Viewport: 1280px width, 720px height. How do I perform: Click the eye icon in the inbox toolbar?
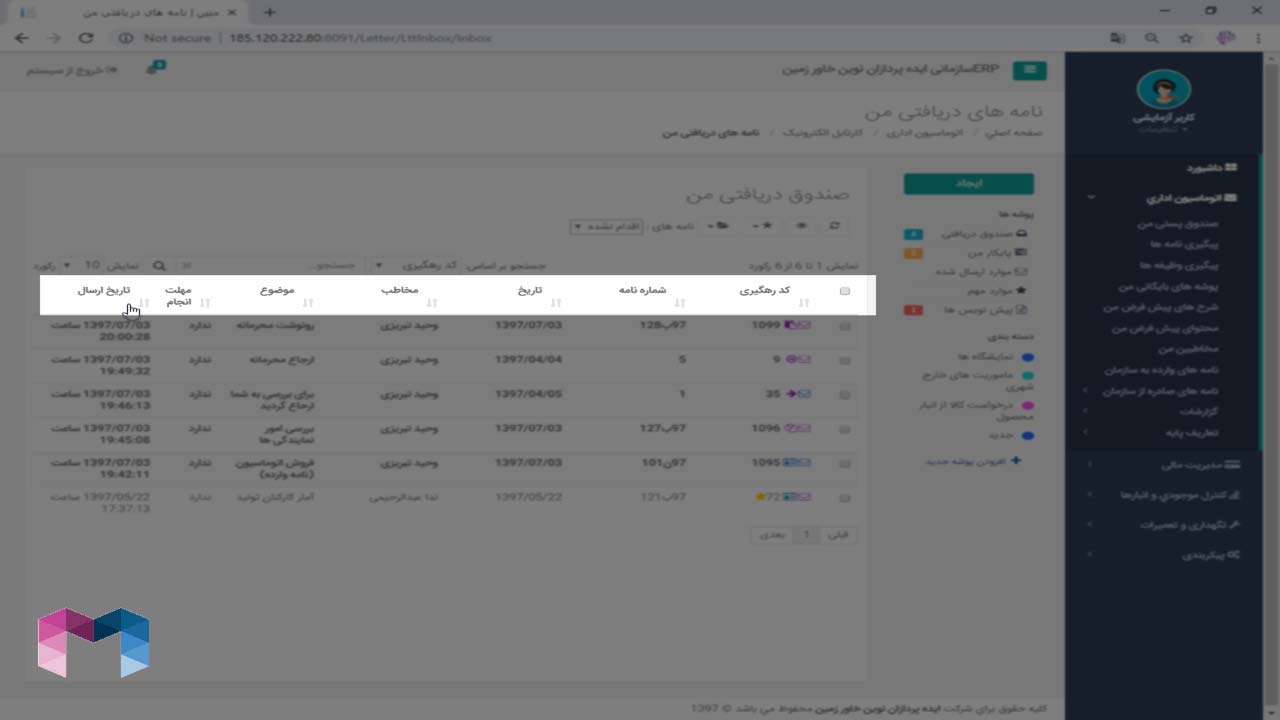tap(802, 227)
